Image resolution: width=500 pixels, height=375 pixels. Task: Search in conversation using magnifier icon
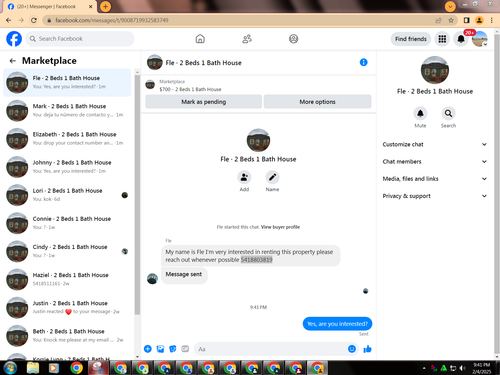coord(448,113)
